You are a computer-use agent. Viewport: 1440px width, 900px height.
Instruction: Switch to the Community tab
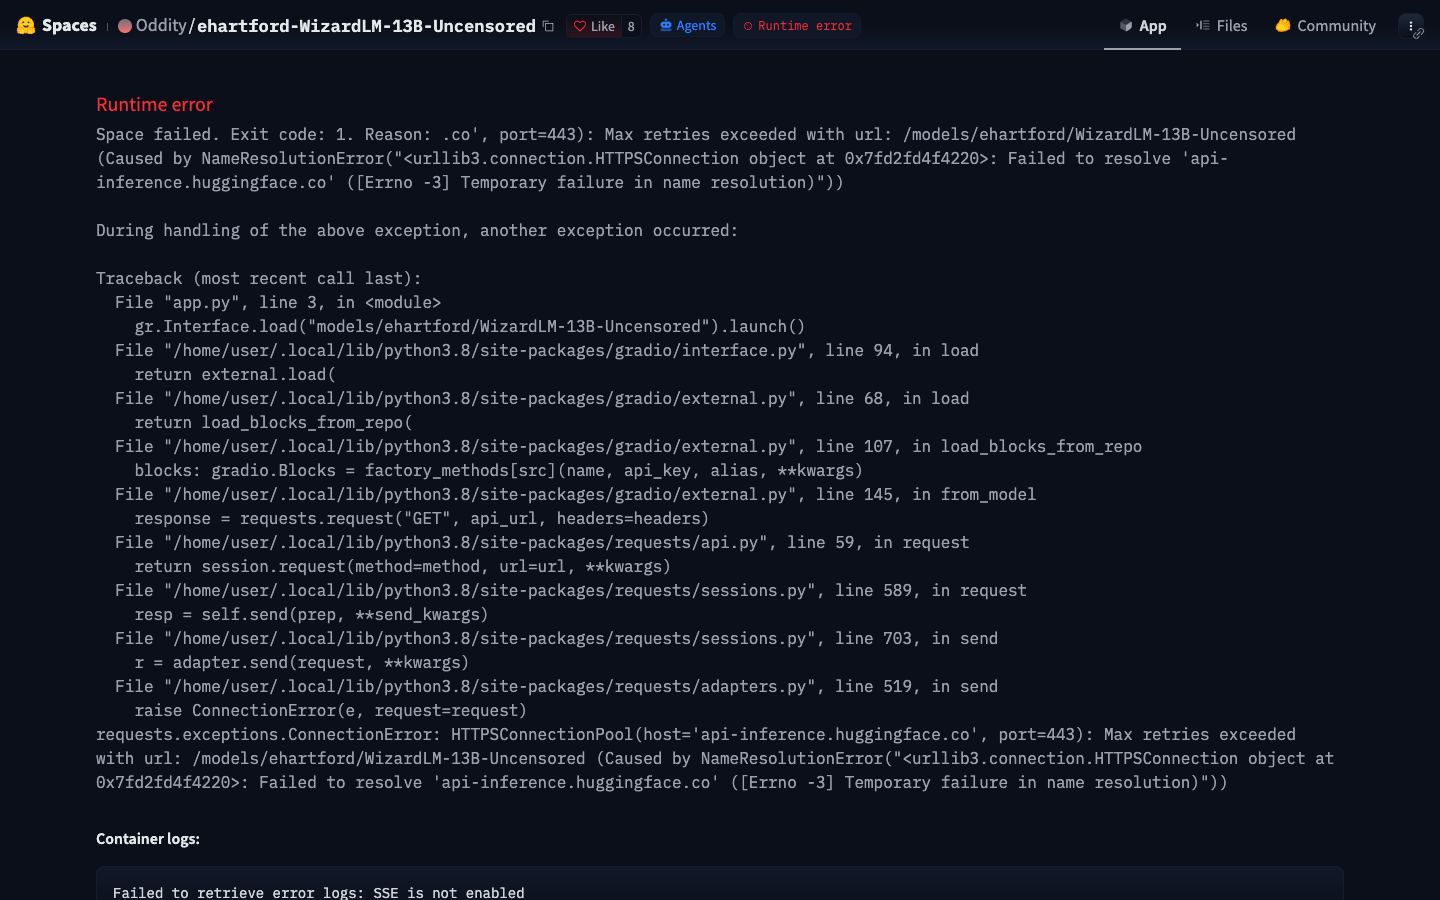pos(1326,26)
